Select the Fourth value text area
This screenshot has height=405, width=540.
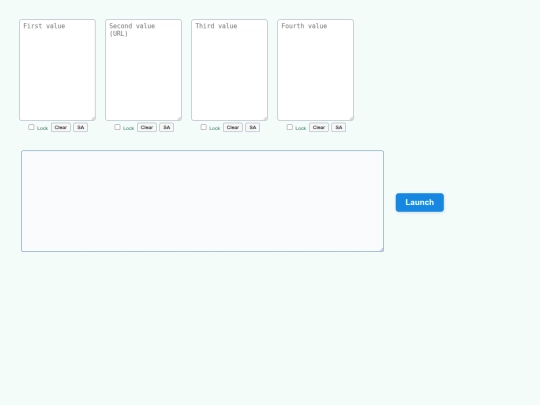[315, 70]
